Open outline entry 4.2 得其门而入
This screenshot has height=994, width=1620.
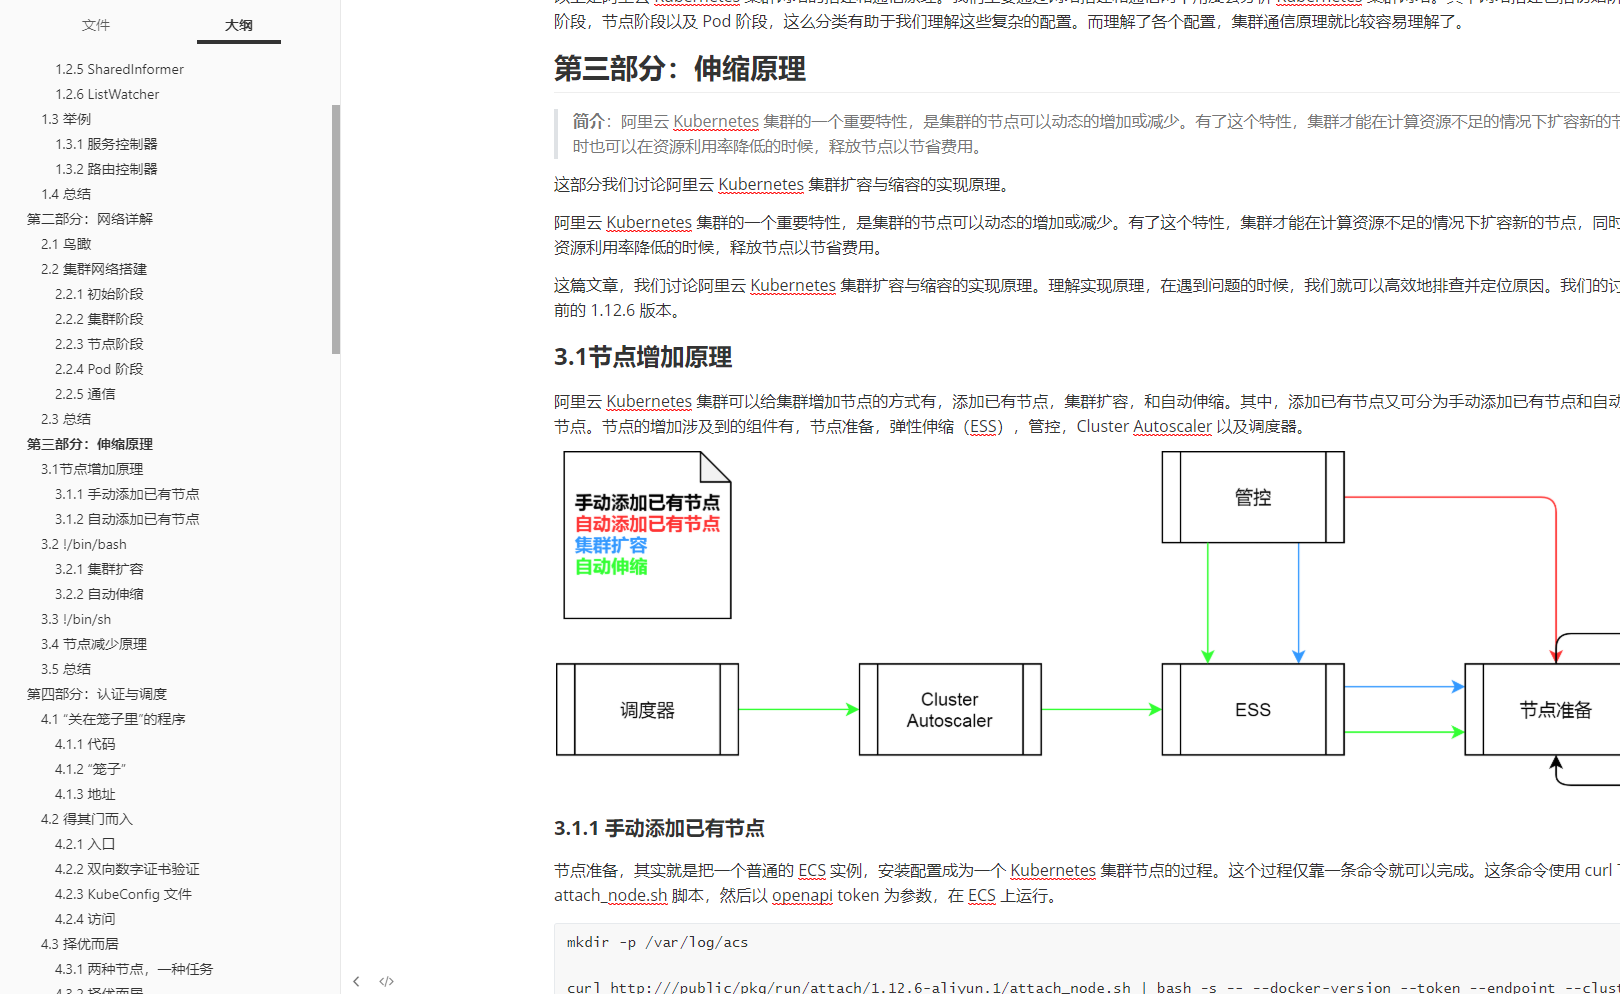[87, 819]
